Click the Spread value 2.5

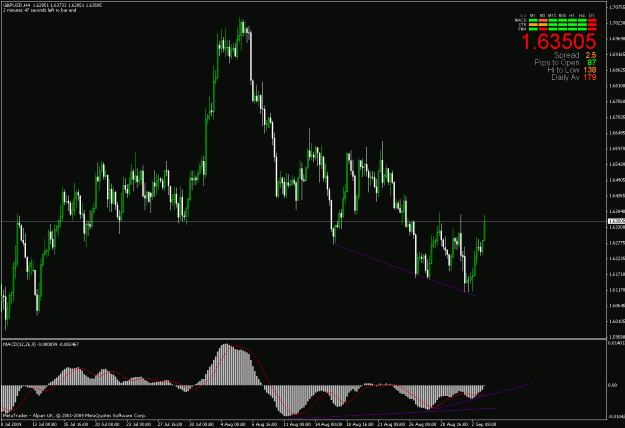tap(591, 55)
